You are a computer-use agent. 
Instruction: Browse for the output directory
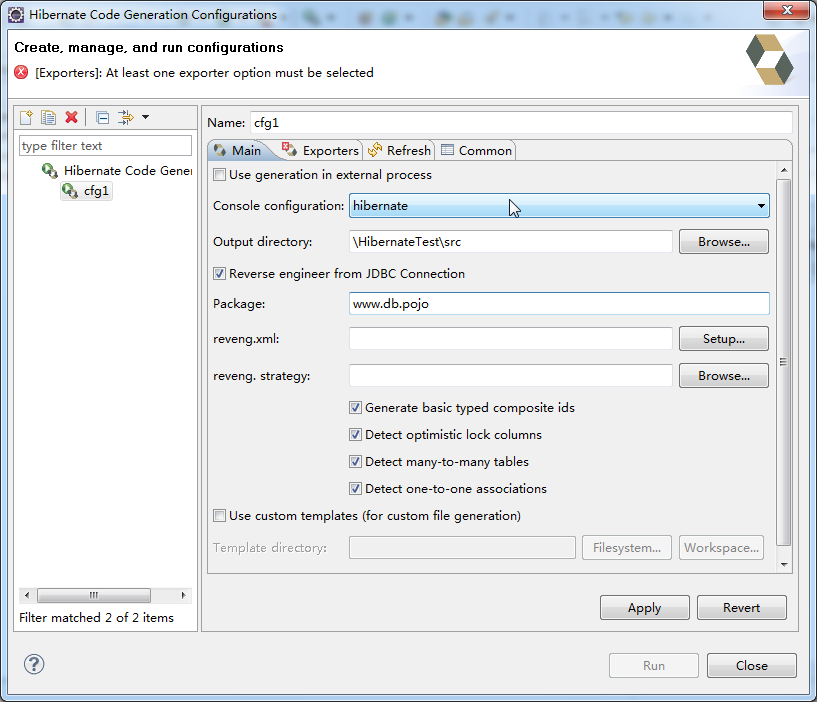click(724, 242)
